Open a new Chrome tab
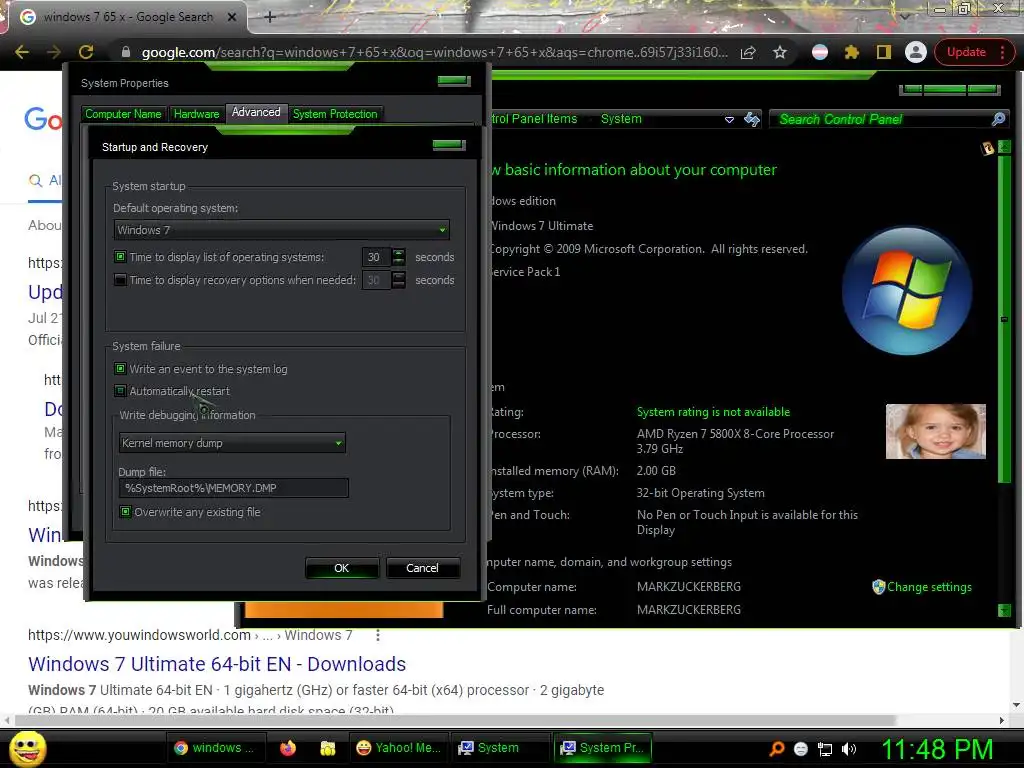The image size is (1024, 768). [270, 17]
